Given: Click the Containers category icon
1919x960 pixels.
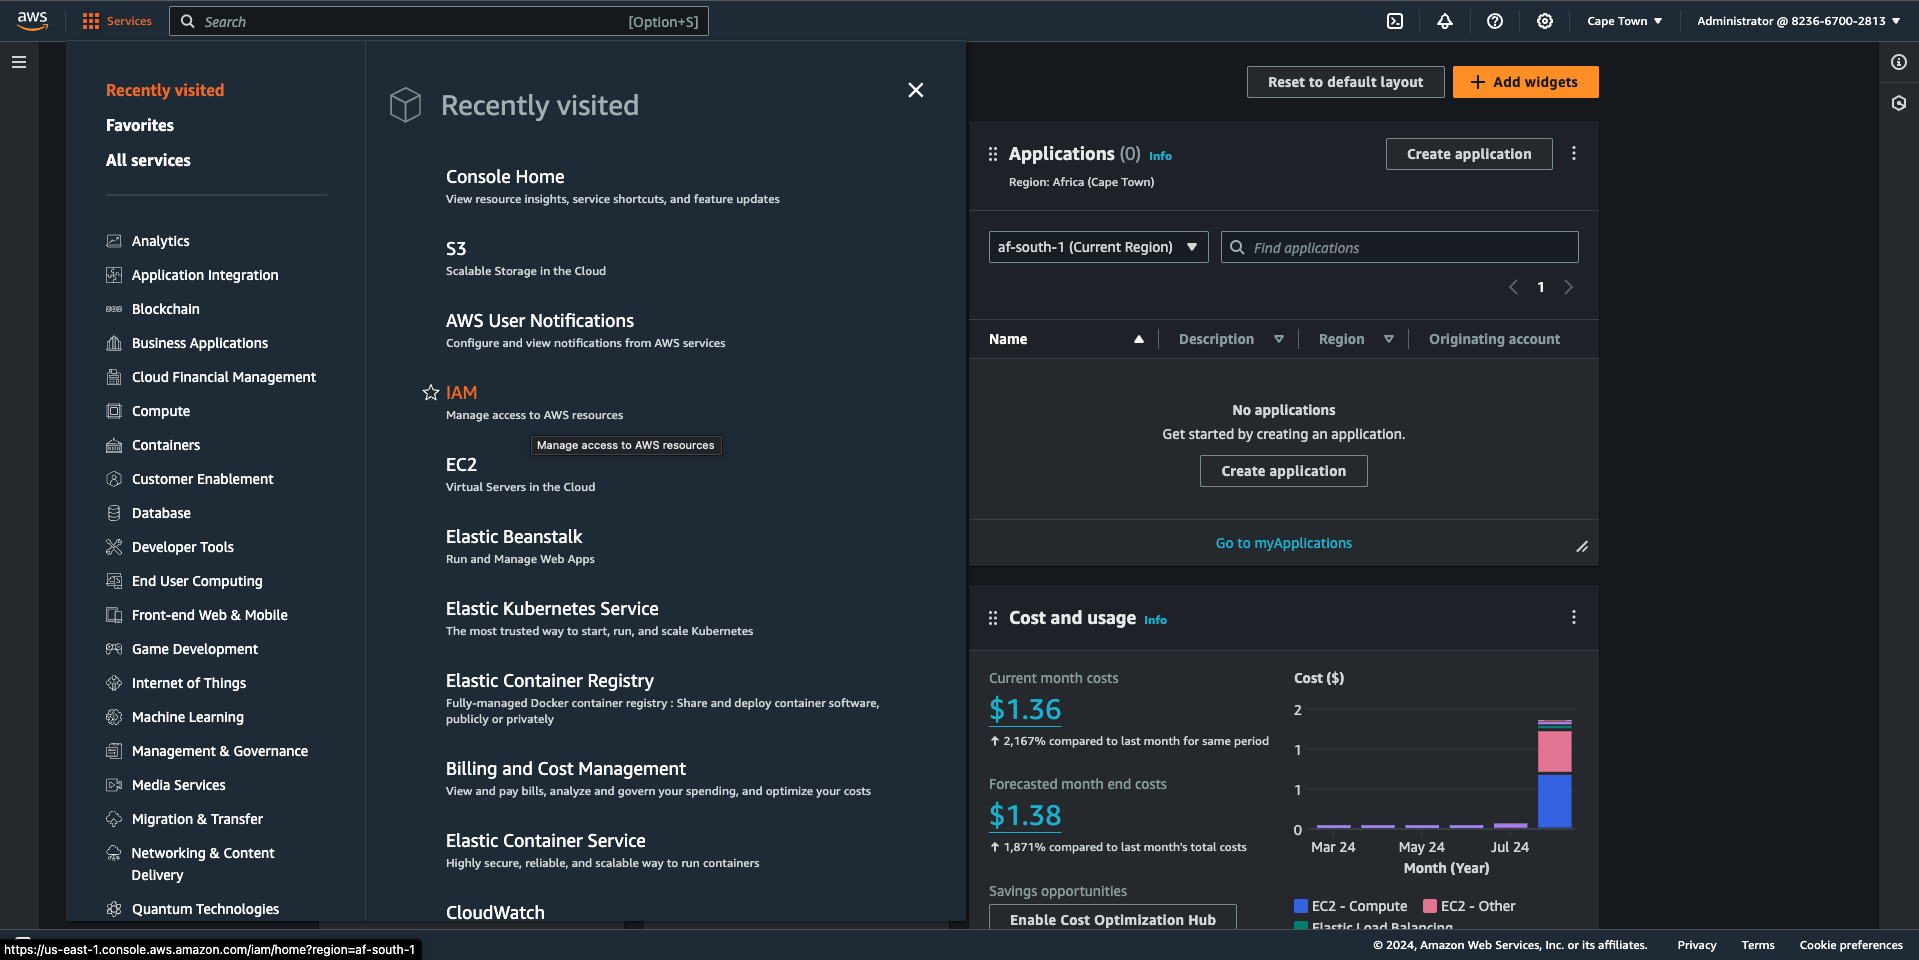Looking at the screenshot, I should [x=114, y=445].
